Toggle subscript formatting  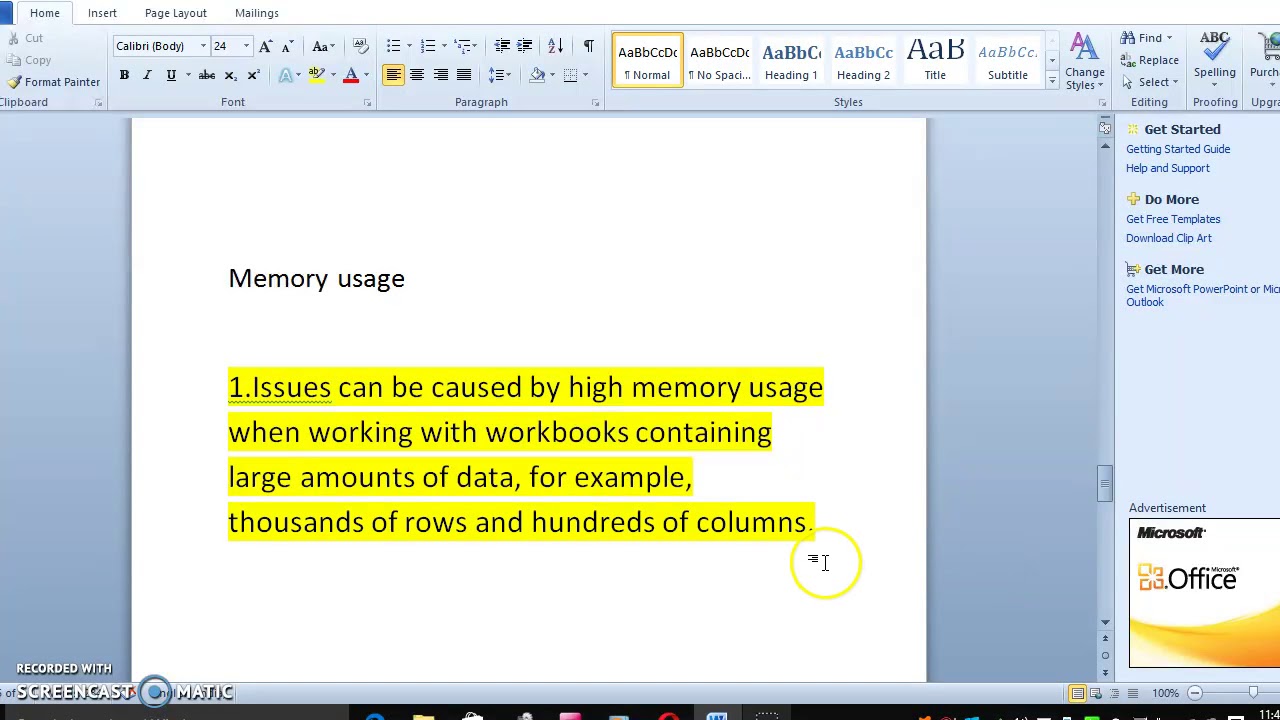click(230, 75)
